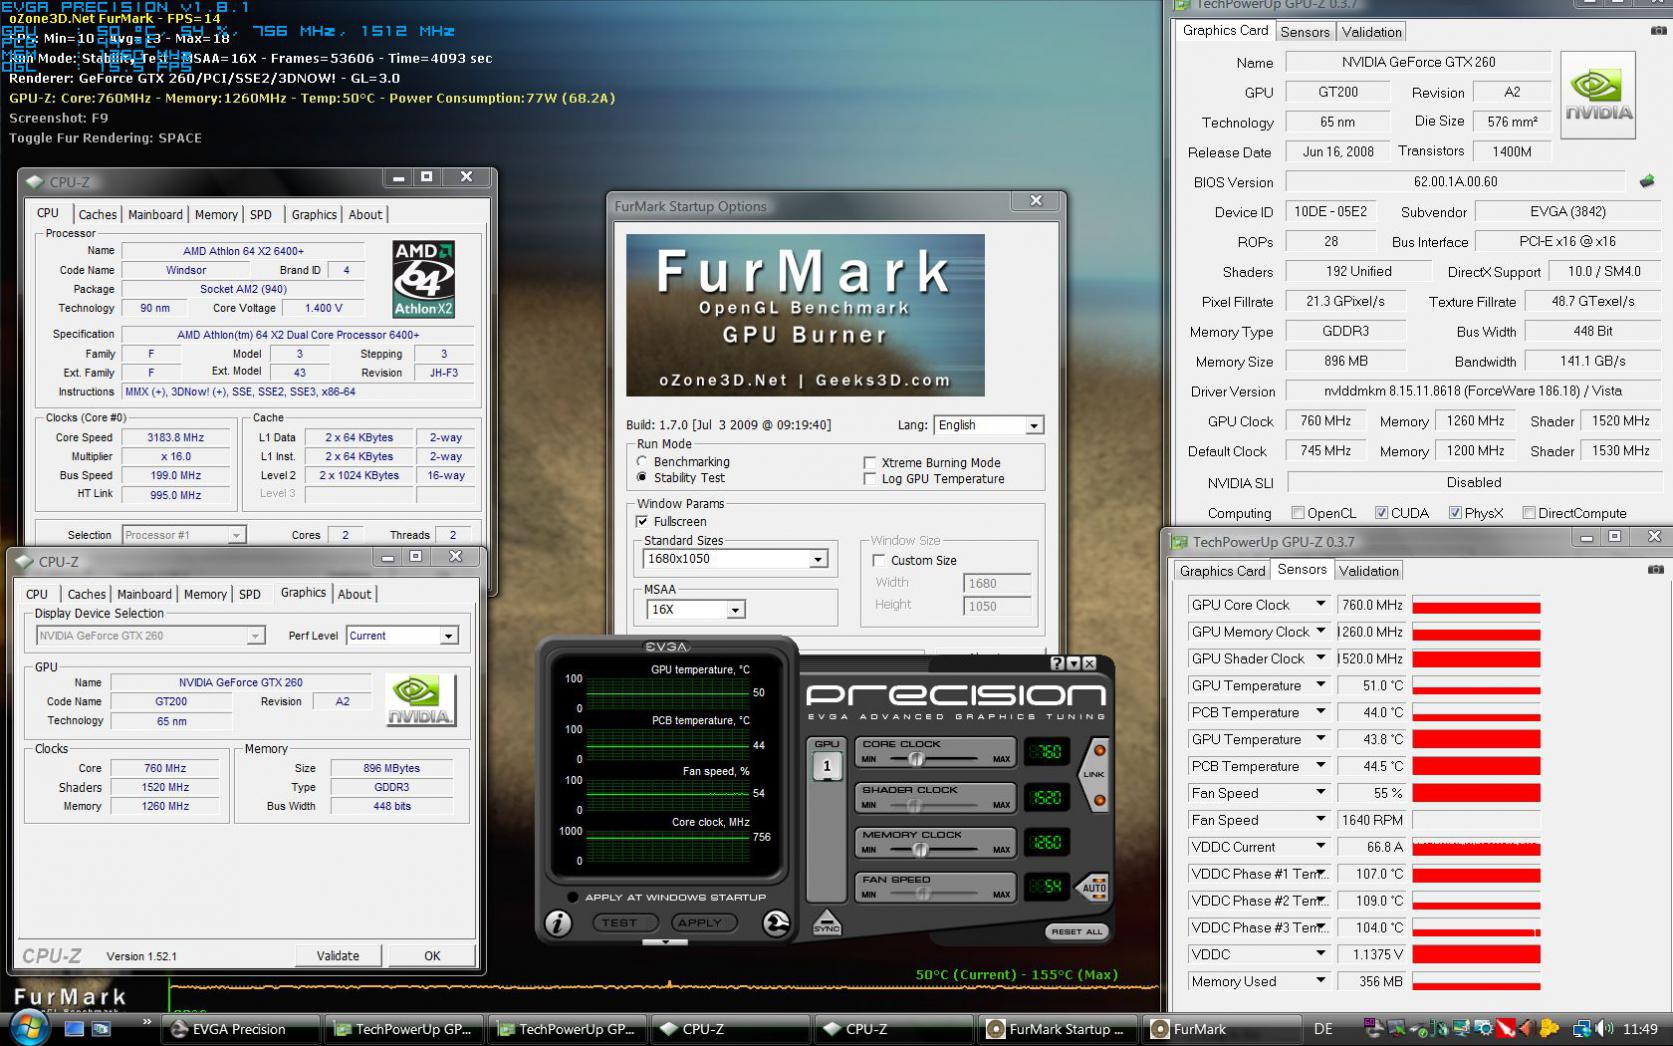Click the BIOS save chip icon in GPU-Z
The height and width of the screenshot is (1046, 1673).
(x=1647, y=181)
